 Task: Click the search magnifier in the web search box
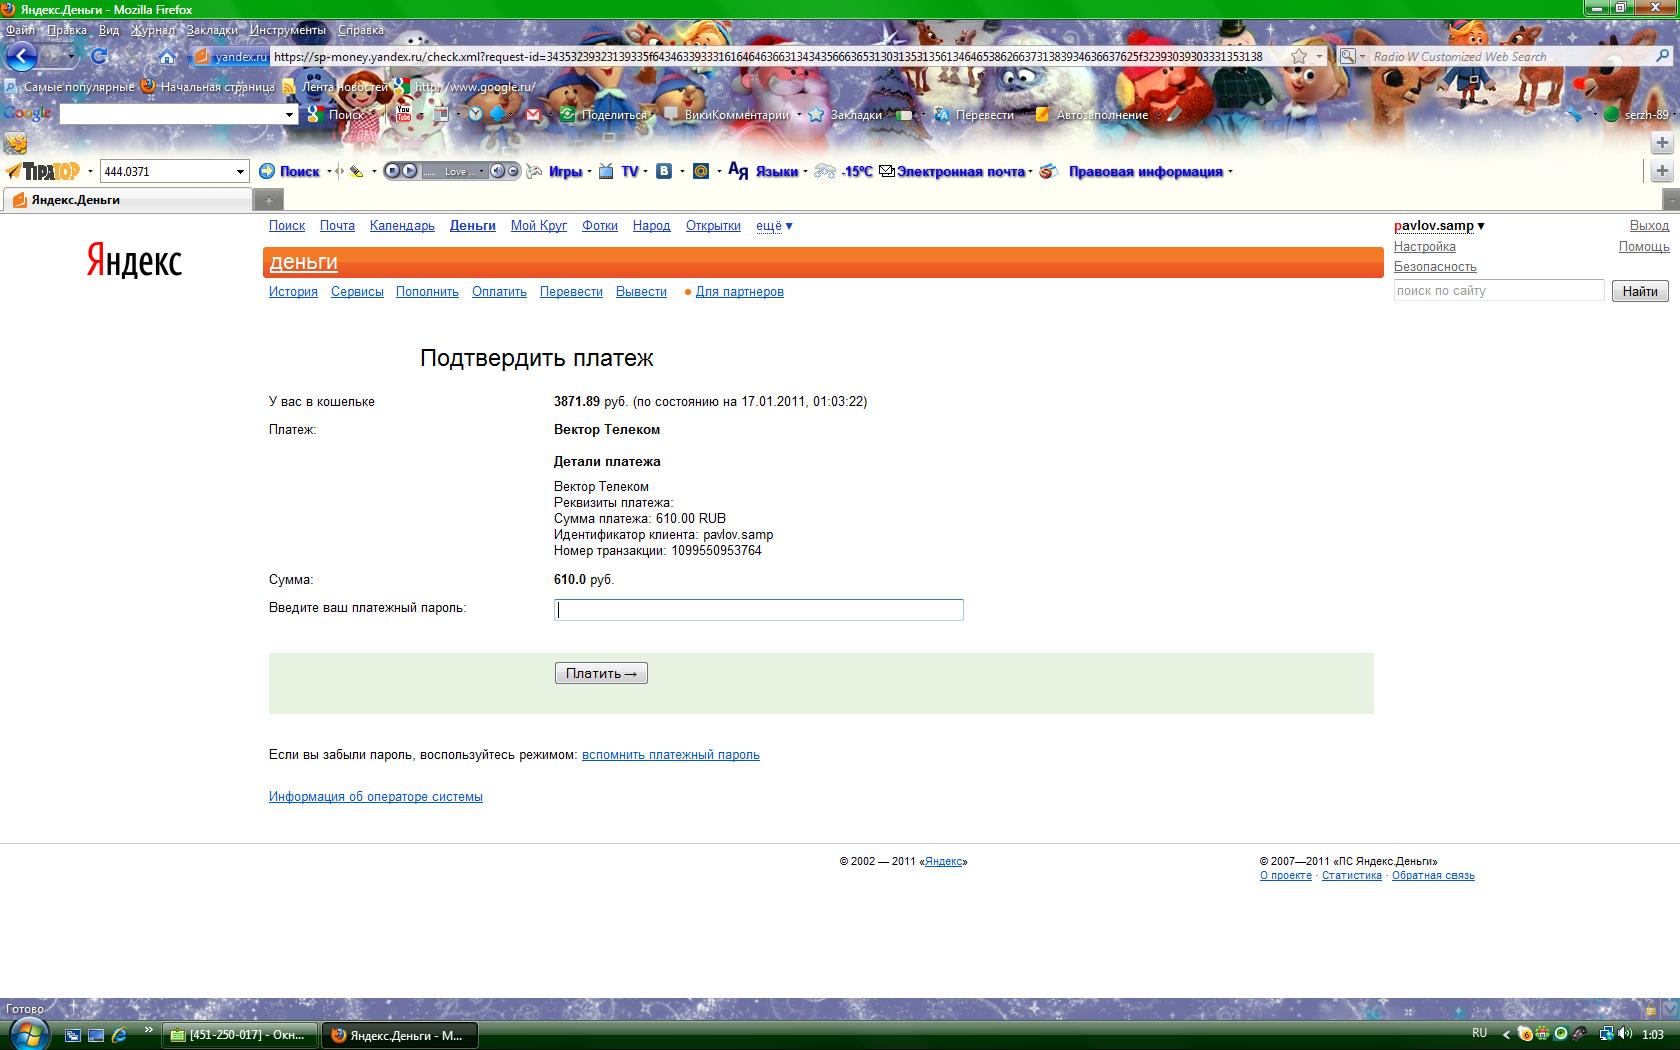pyautogui.click(x=1664, y=57)
